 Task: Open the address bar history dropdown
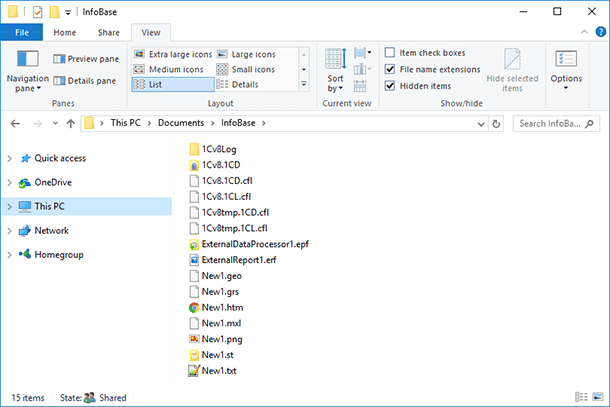[481, 124]
